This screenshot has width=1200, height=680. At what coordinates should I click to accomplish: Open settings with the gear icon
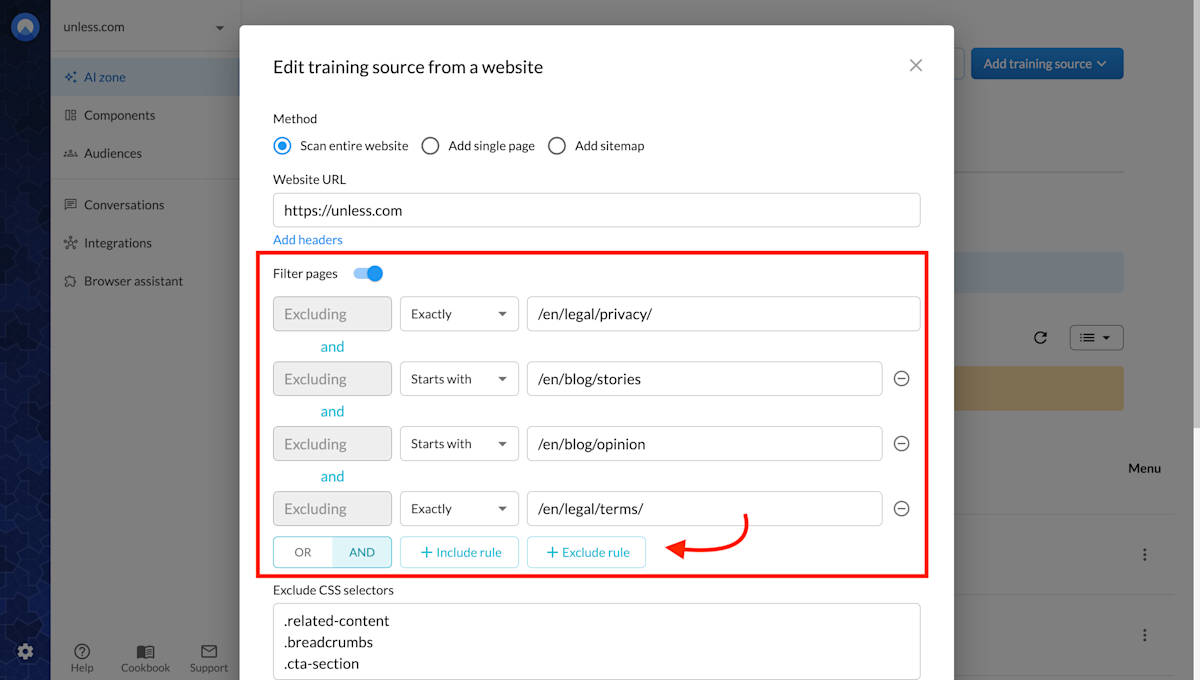click(x=26, y=651)
